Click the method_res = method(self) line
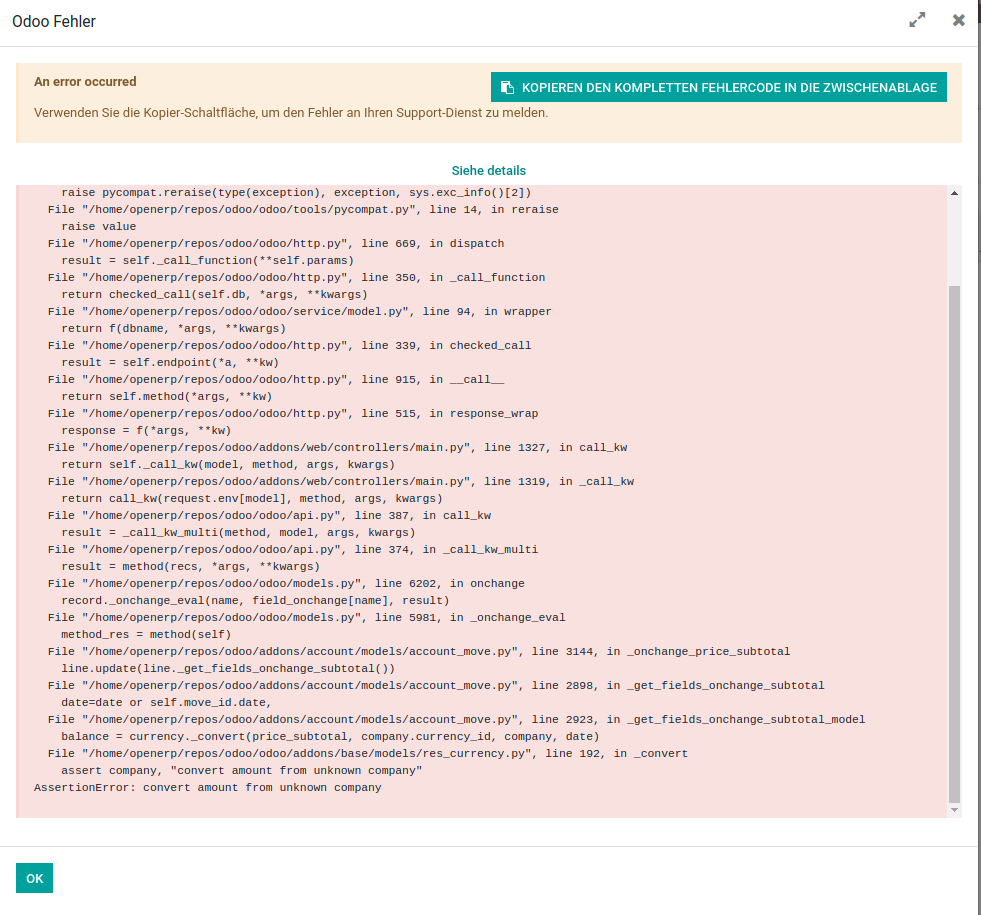This screenshot has width=981, height=915. [146, 635]
